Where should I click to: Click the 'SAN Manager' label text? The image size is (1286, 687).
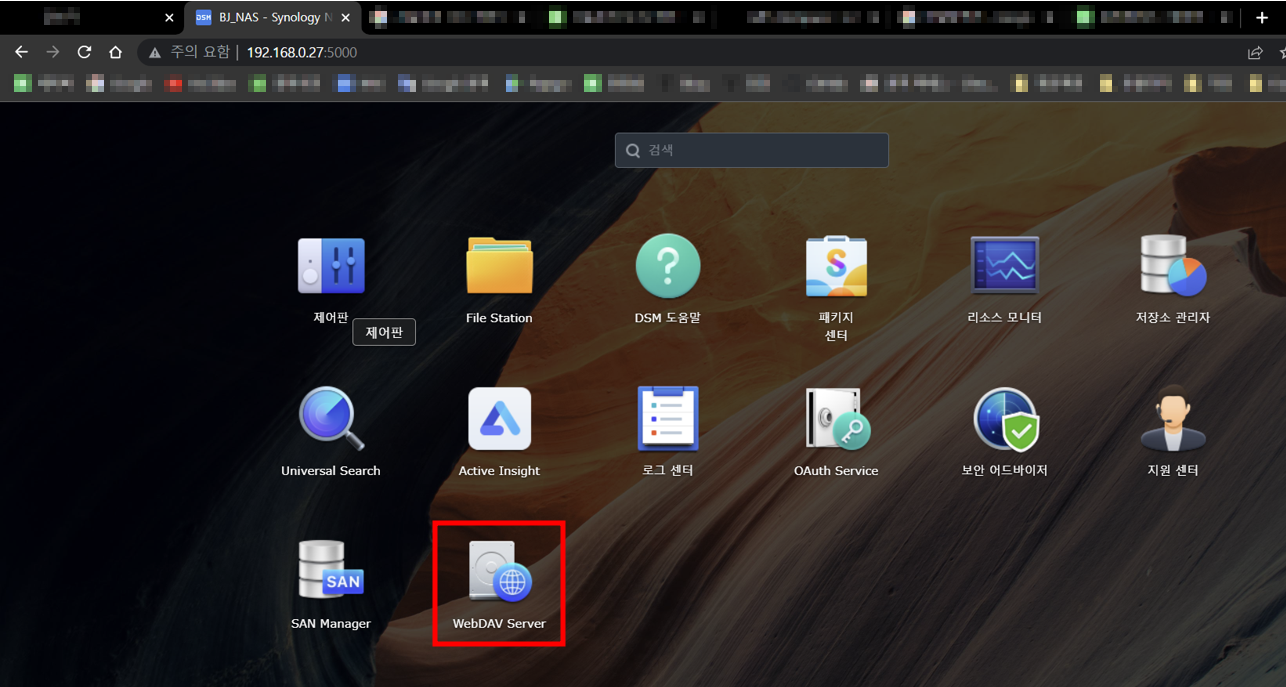coord(331,623)
